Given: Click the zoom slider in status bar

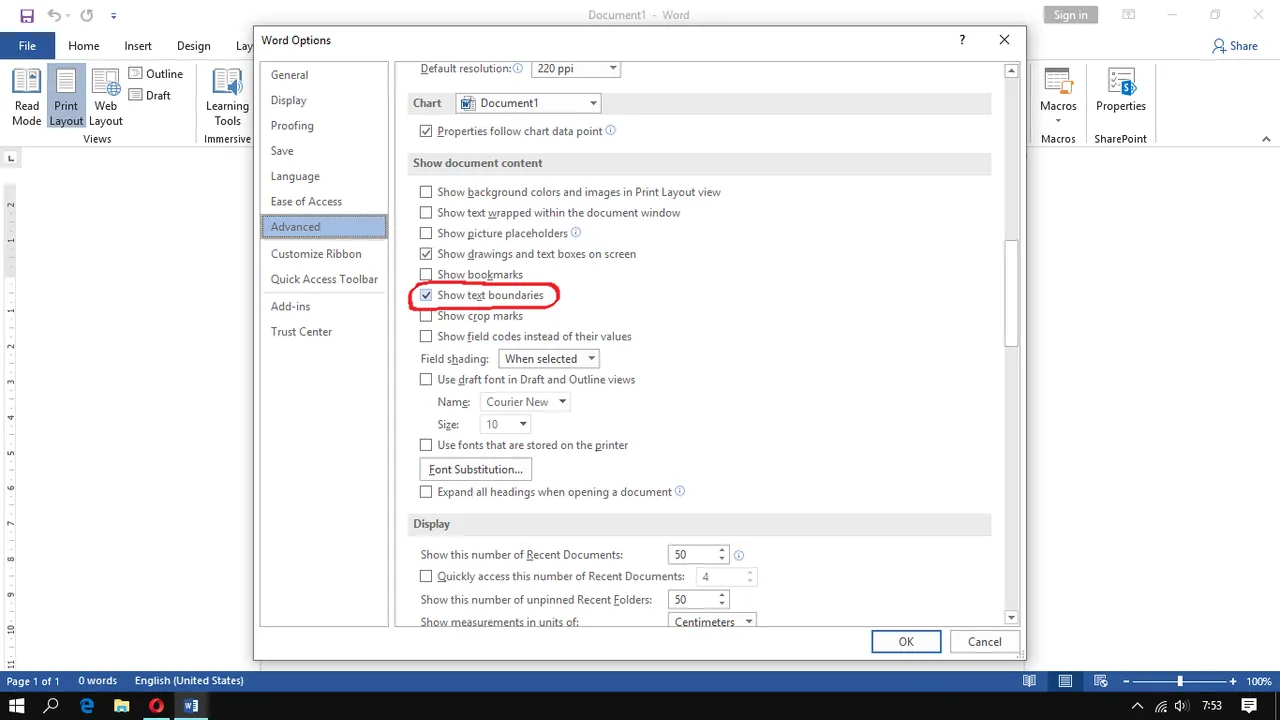Looking at the screenshot, I should (1180, 681).
